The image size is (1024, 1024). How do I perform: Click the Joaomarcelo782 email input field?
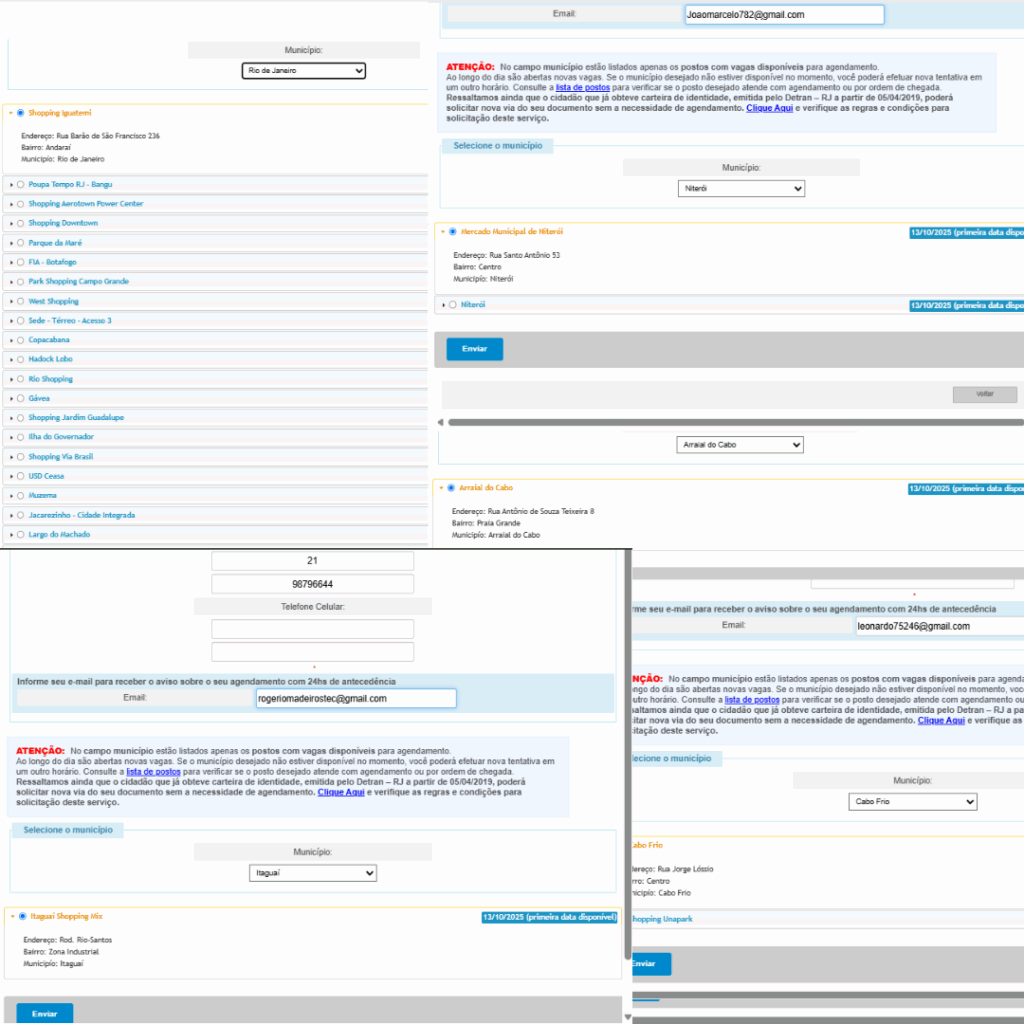tap(784, 15)
